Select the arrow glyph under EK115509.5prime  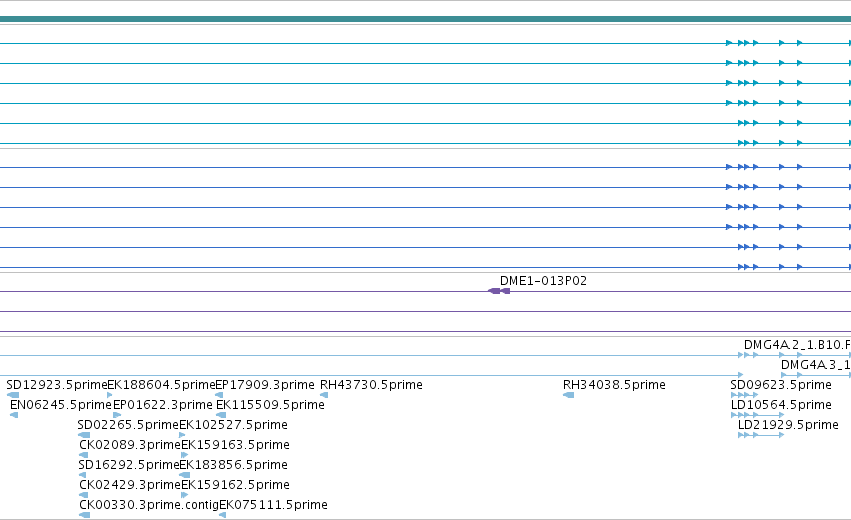click(x=221, y=415)
